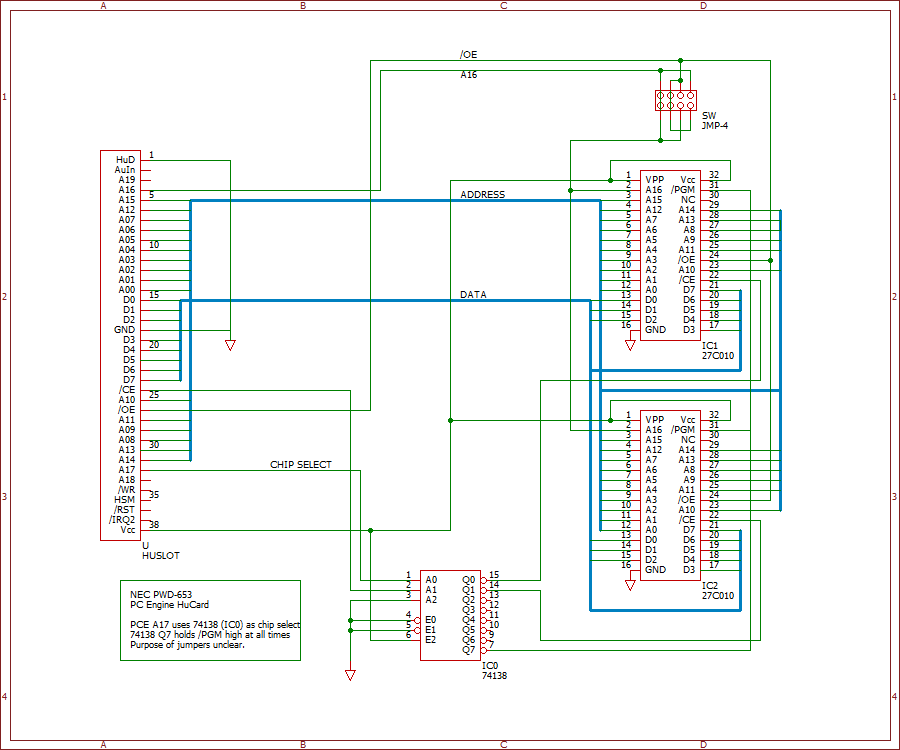The image size is (900, 750).
Task: Click the NEC PWD-653 note text box
Action: click(210, 620)
